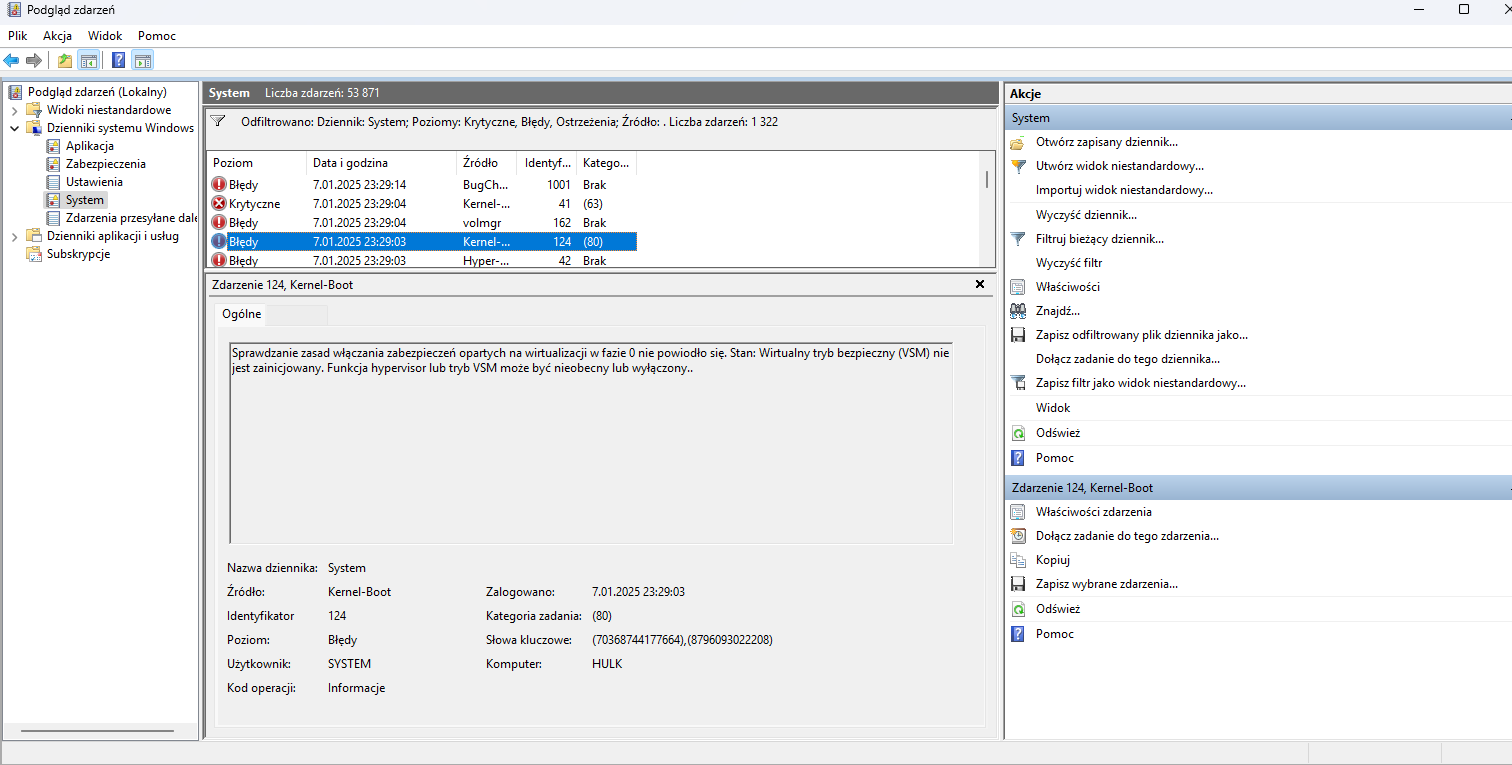Click the blue Back arrow in toolbar
Image resolution: width=1512 pixels, height=765 pixels.
pos(12,60)
